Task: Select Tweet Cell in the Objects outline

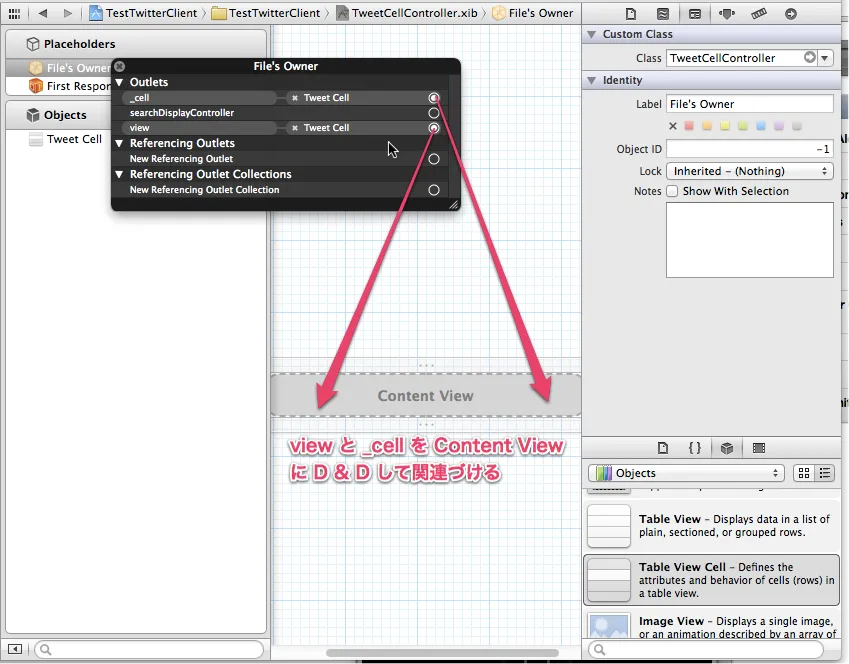Action: click(x=74, y=139)
